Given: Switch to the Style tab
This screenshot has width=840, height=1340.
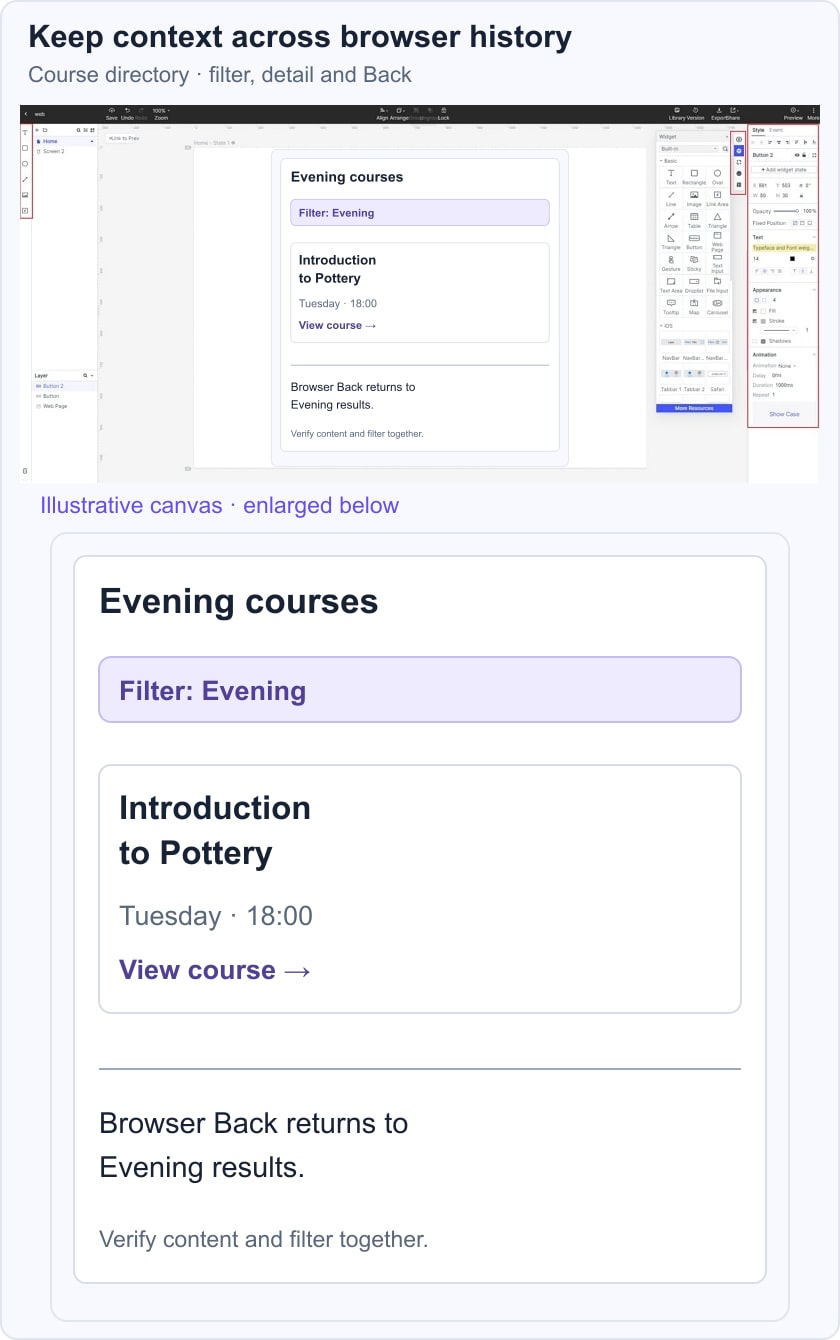Looking at the screenshot, I should (x=758, y=130).
